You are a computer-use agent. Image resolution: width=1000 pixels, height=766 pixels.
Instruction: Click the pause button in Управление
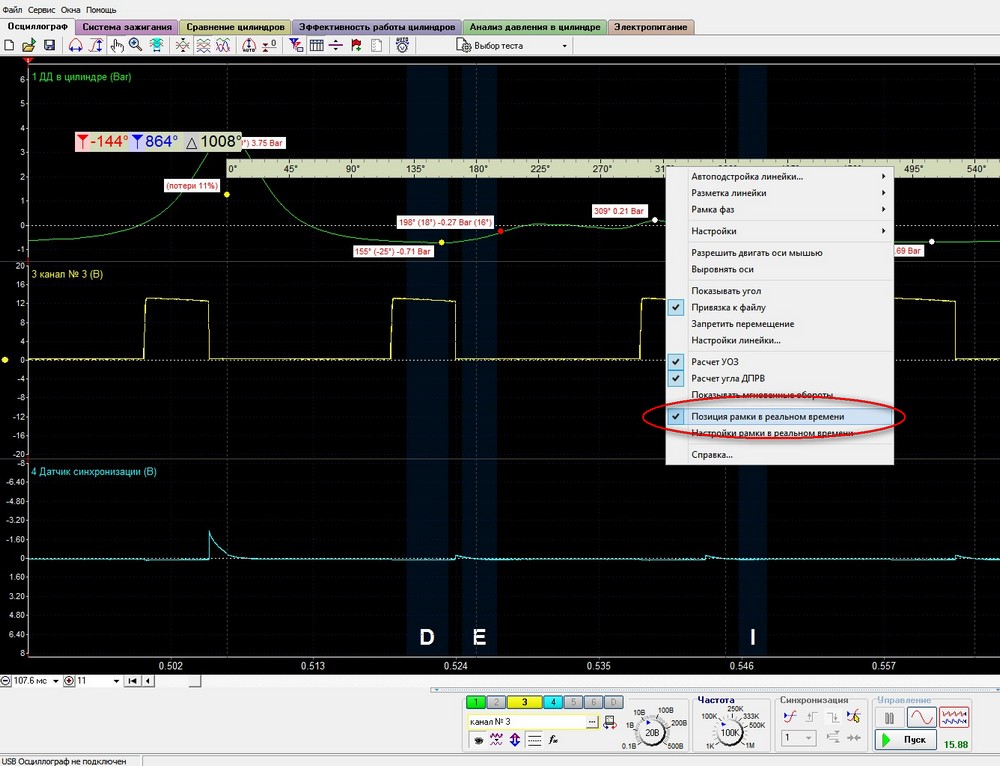pyautogui.click(x=890, y=718)
